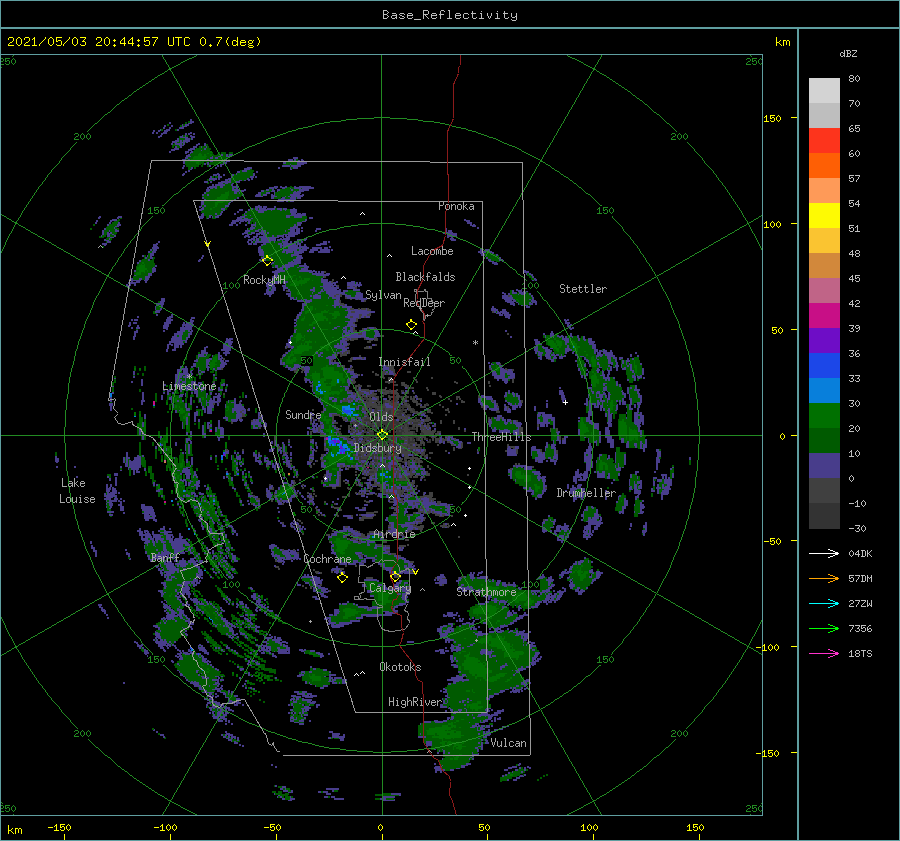Click the Olds city label
This screenshot has width=900, height=841.
pos(381,417)
